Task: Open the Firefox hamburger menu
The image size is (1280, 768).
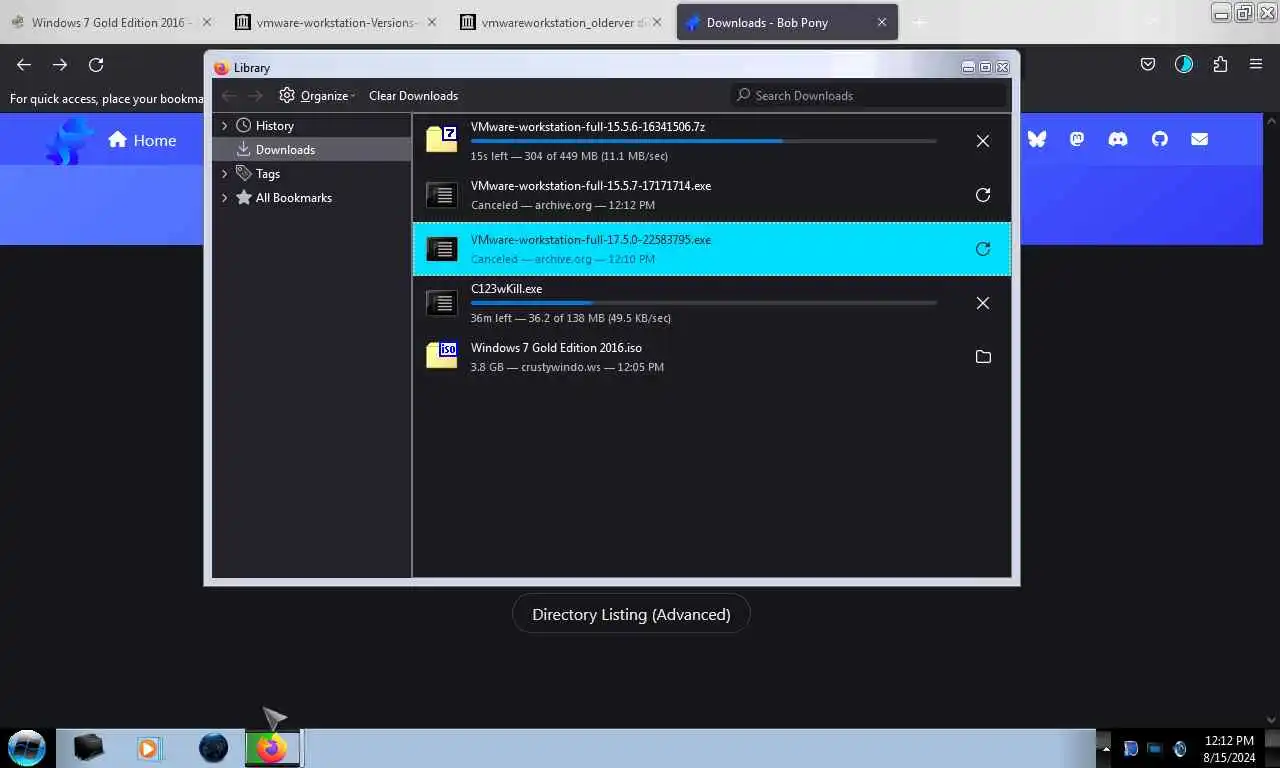Action: coord(1256,64)
